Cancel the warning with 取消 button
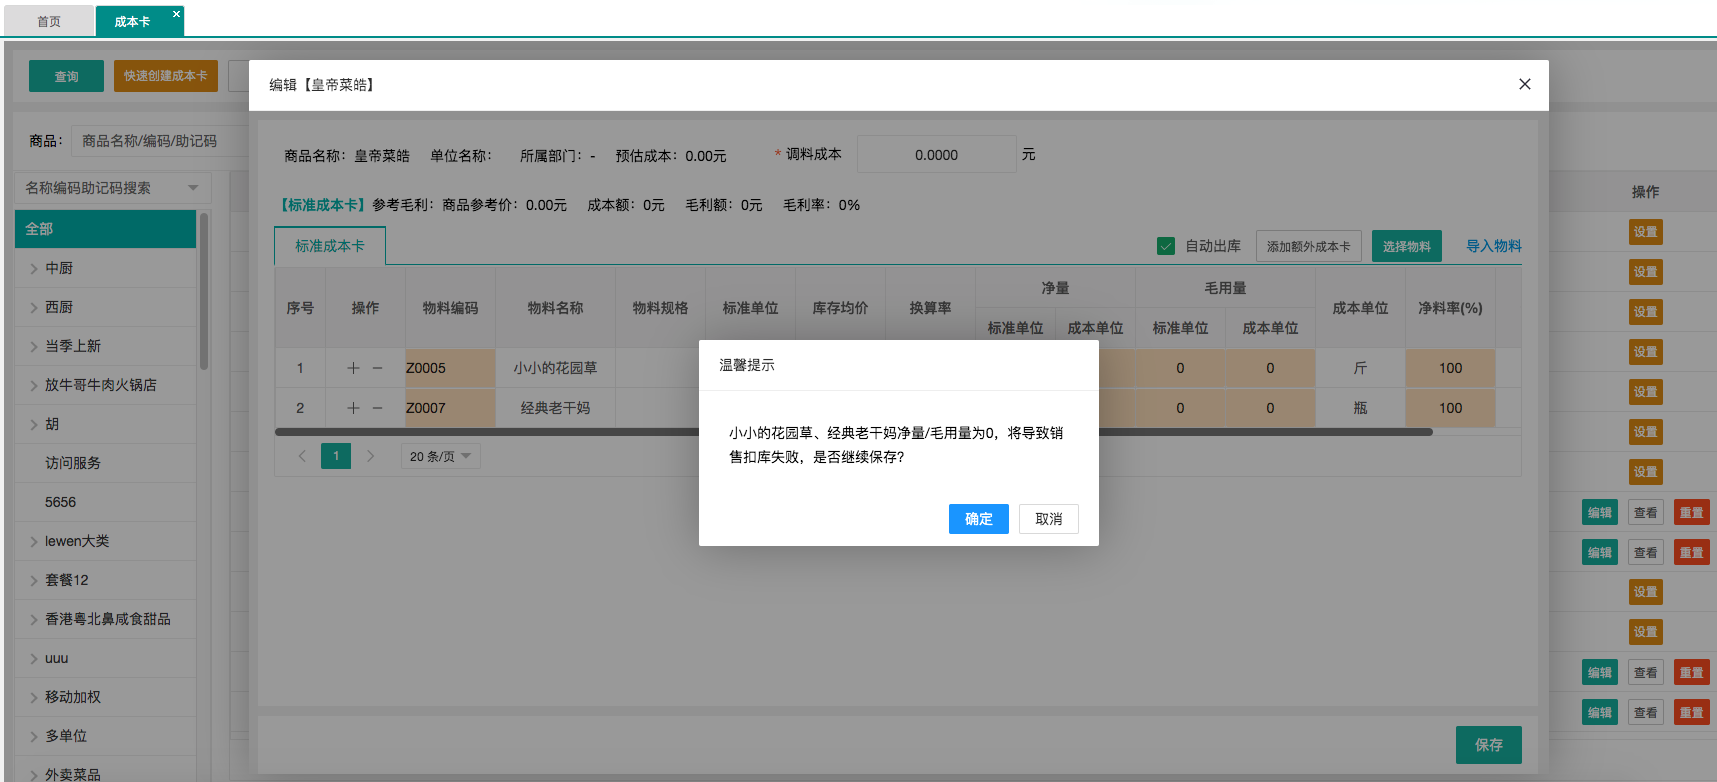The width and height of the screenshot is (1717, 782). point(1048,519)
